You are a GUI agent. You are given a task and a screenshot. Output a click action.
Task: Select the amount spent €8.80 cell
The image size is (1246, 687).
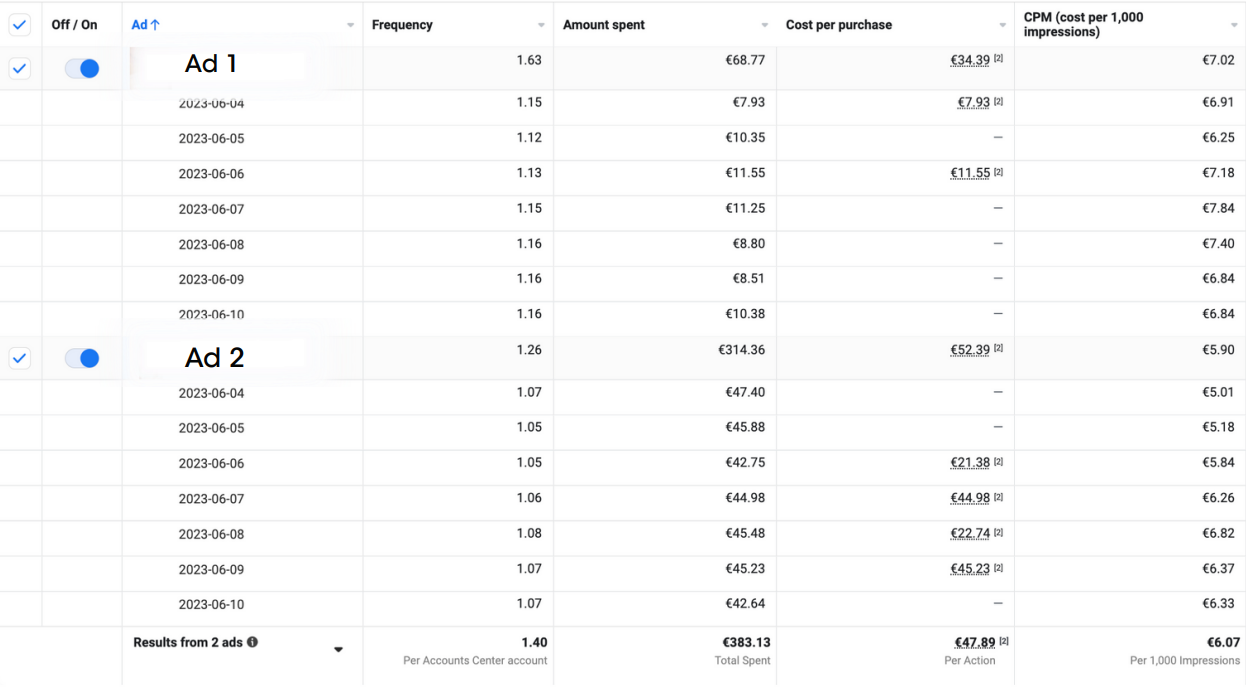pos(749,243)
